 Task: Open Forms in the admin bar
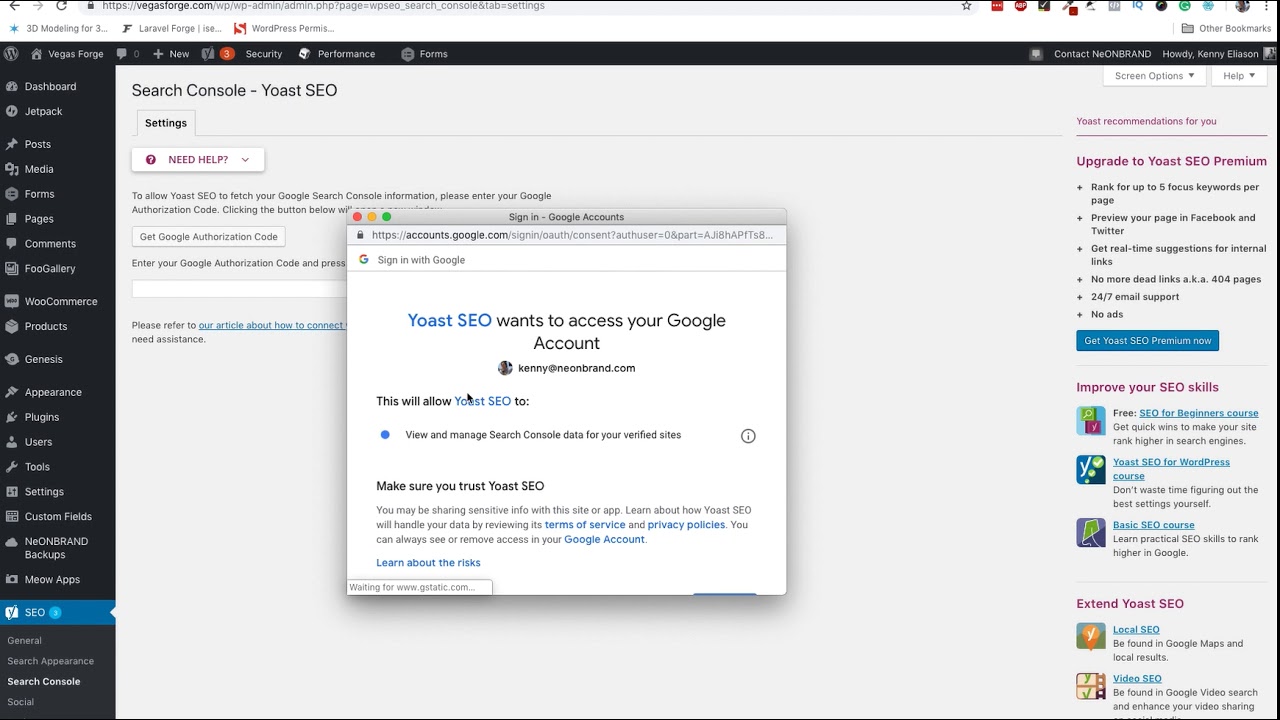pyautogui.click(x=424, y=54)
